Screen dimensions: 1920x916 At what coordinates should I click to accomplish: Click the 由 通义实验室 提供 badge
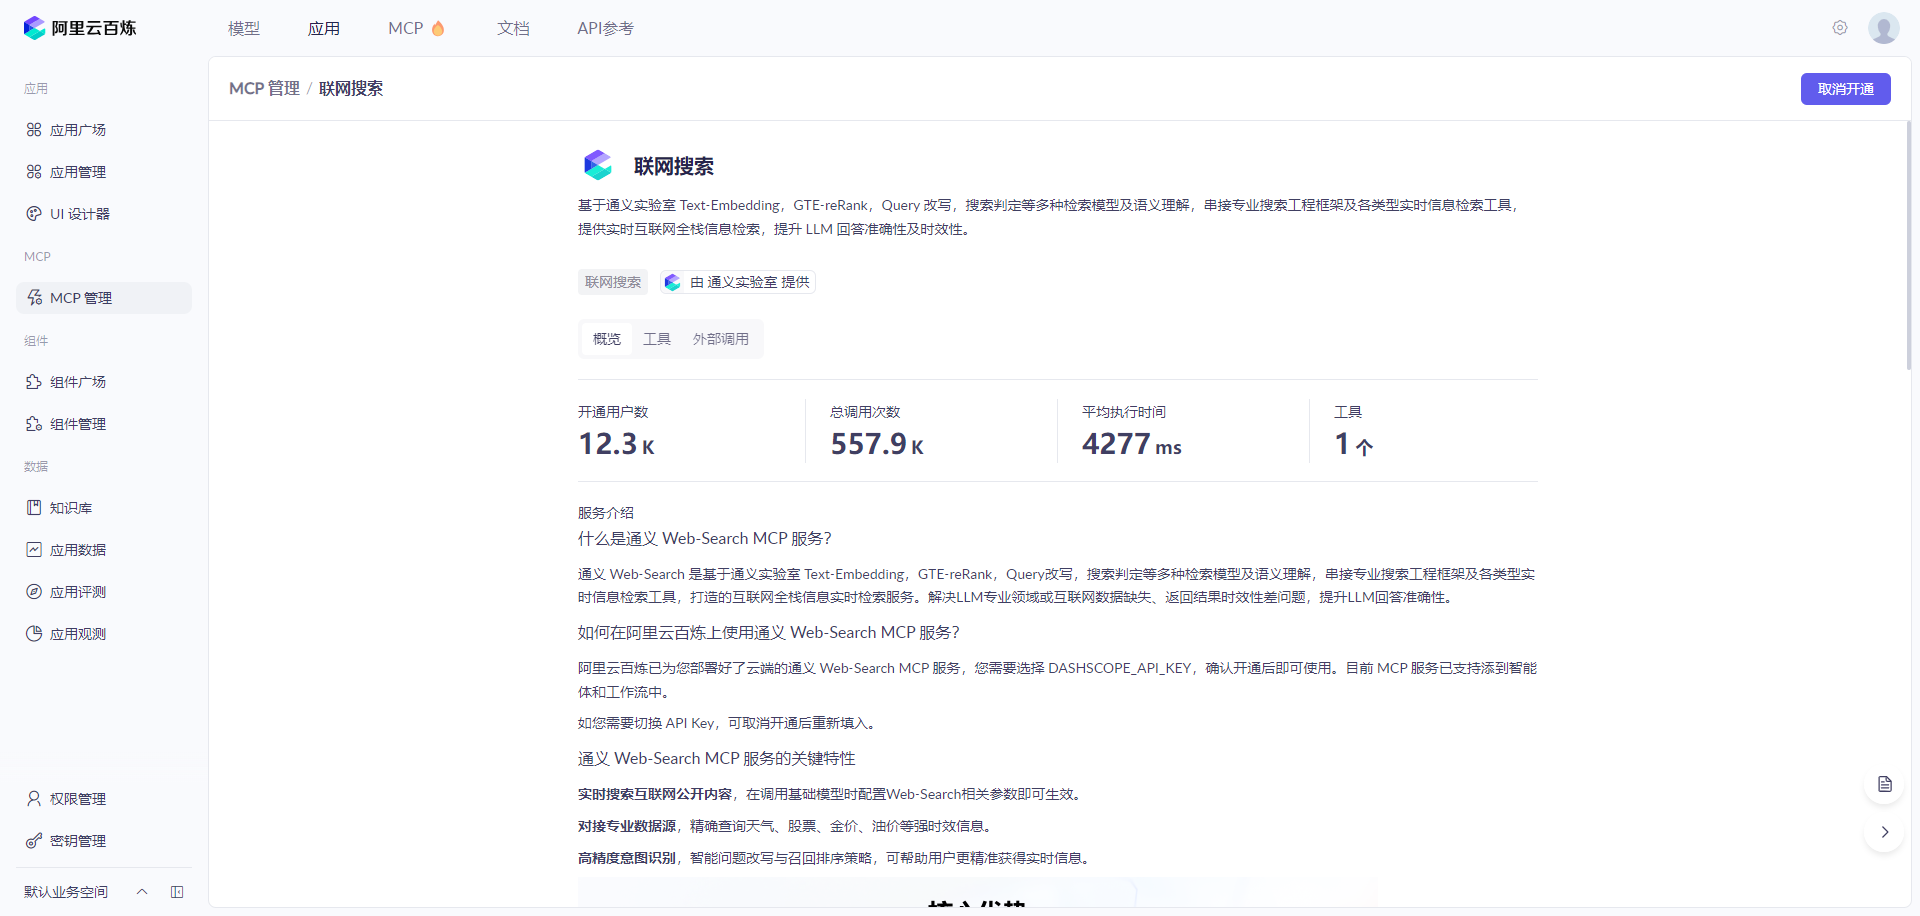738,282
